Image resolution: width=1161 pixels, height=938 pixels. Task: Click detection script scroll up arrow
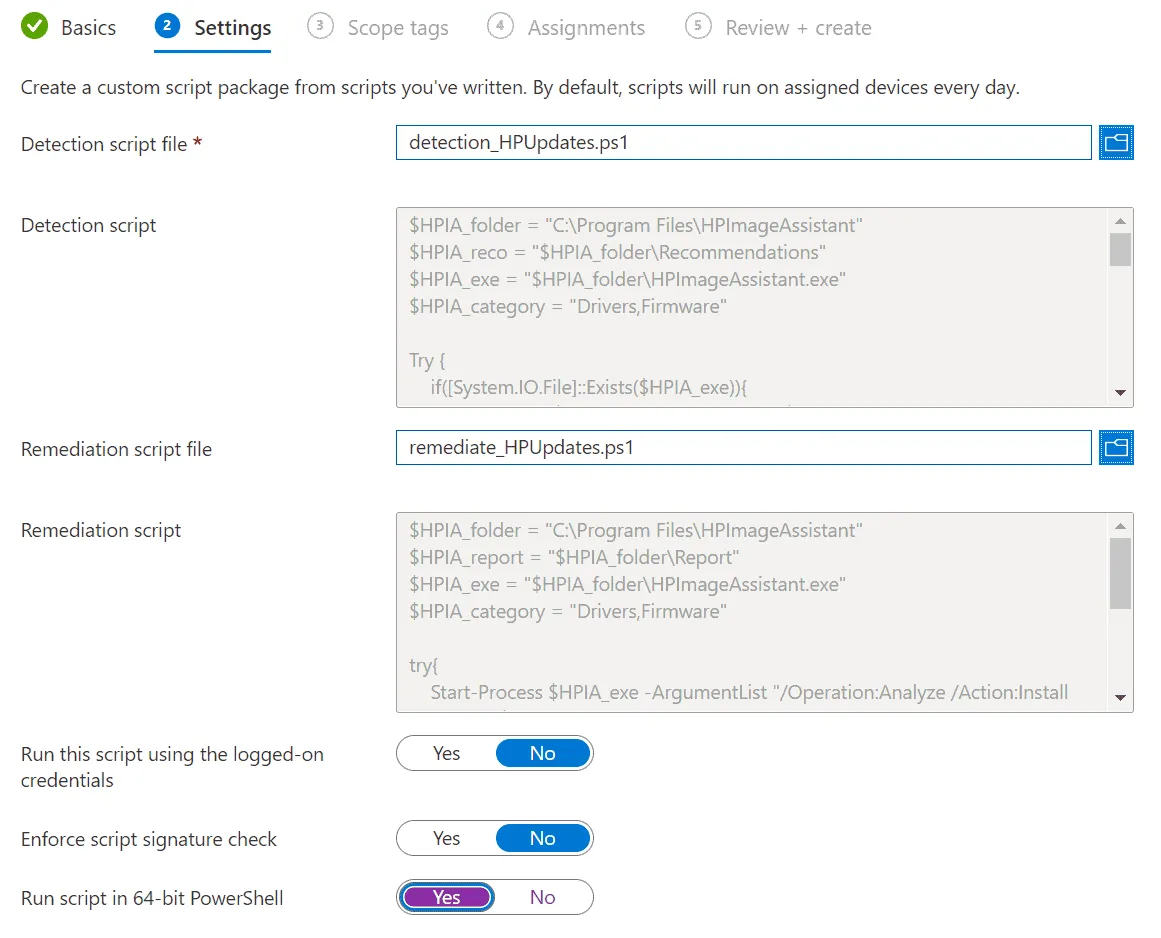click(x=1120, y=221)
